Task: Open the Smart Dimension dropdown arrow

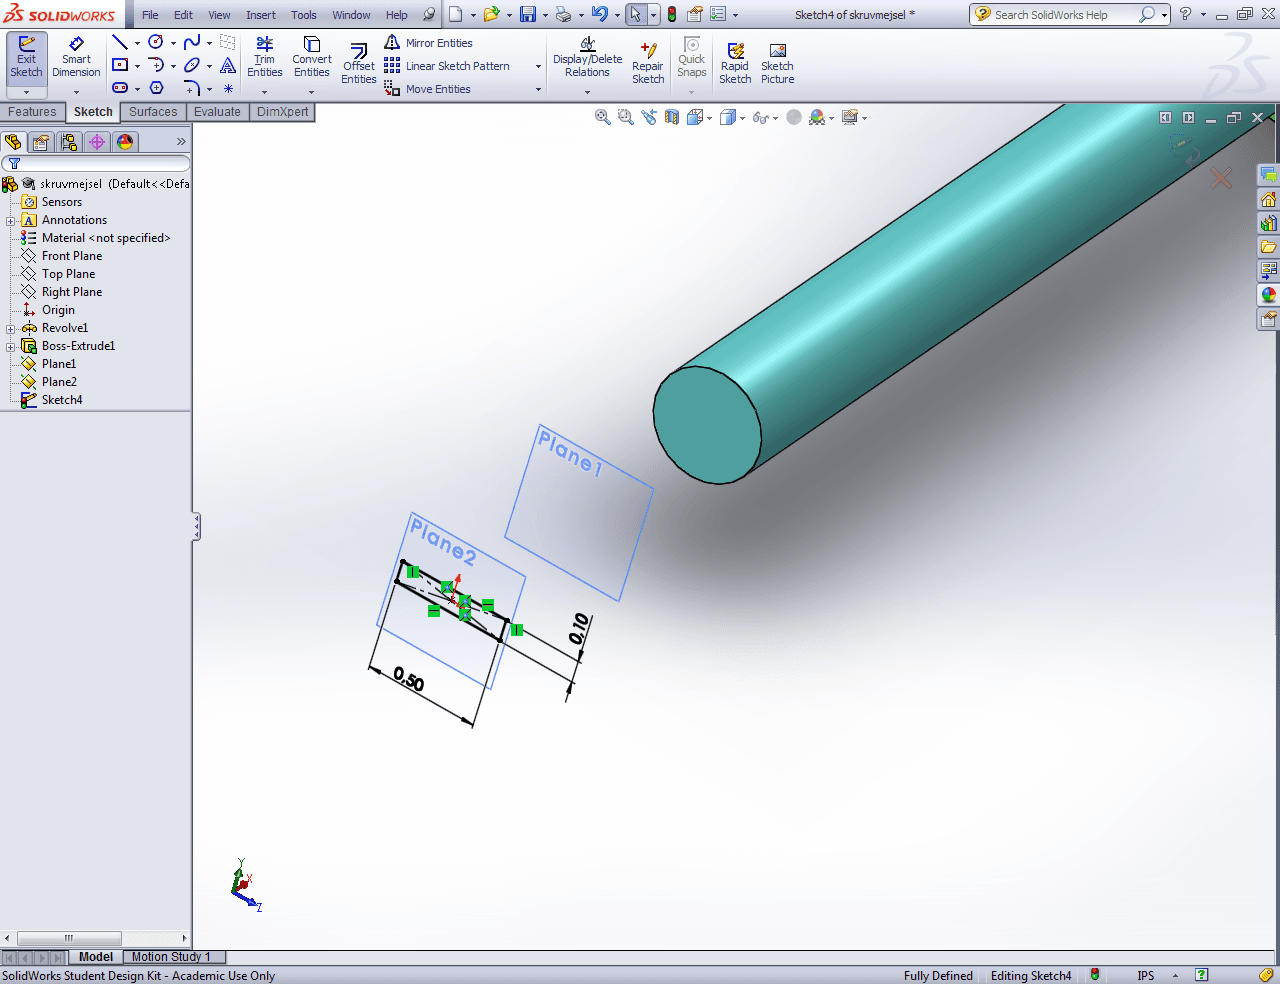Action: pos(76,92)
